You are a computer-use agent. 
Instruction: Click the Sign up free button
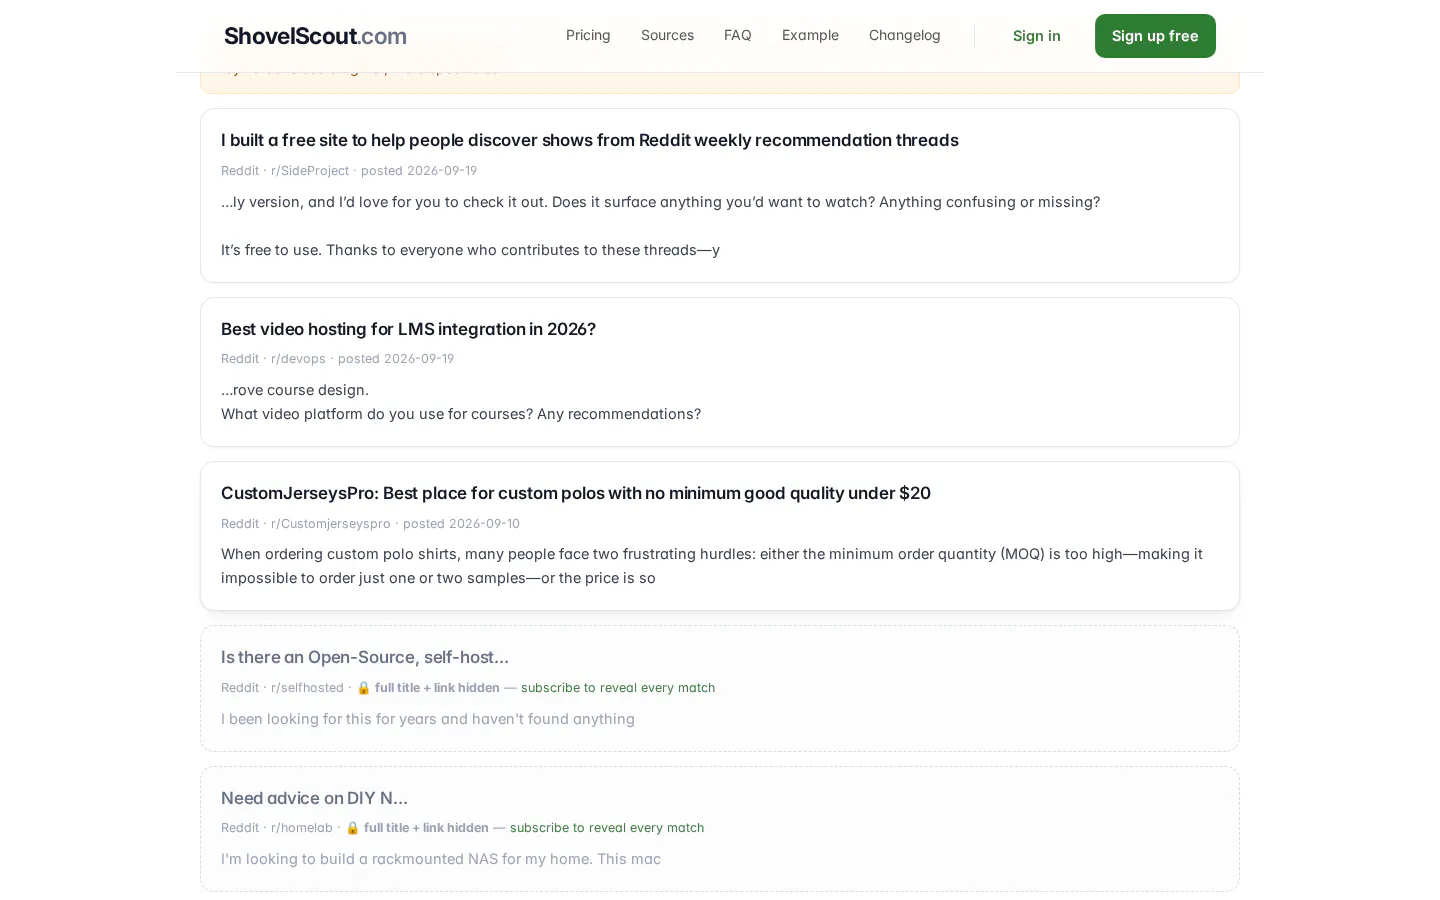pyautogui.click(x=1155, y=36)
